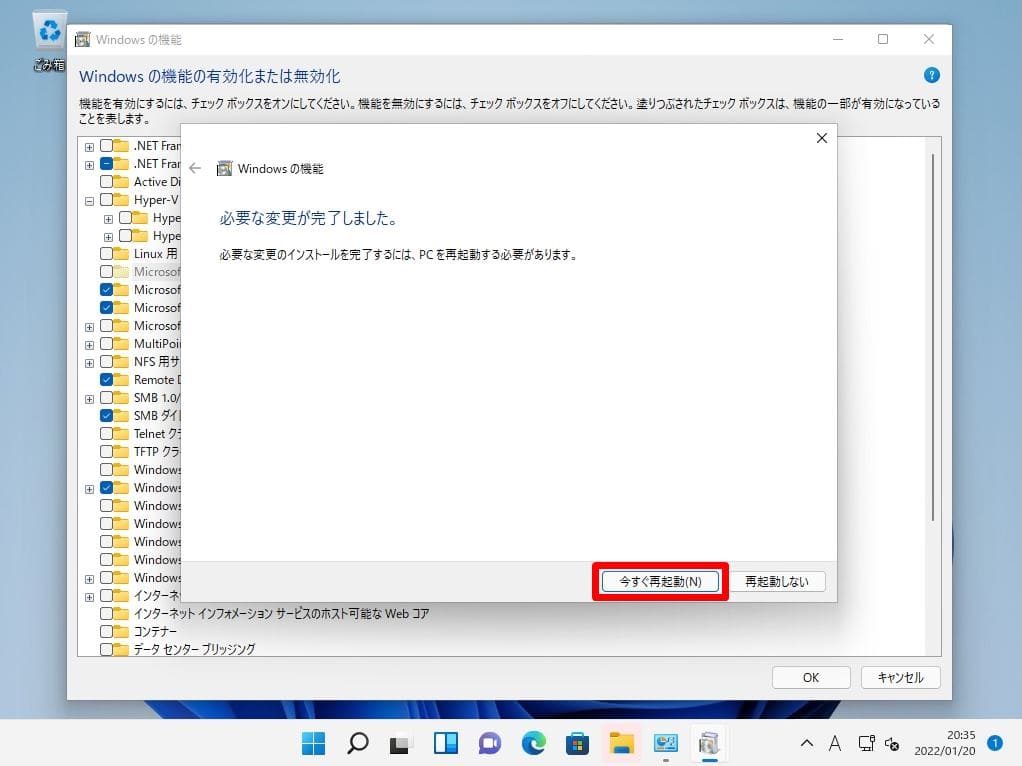Click OK in the Windows Features window
The height and width of the screenshot is (766, 1022).
tap(811, 677)
